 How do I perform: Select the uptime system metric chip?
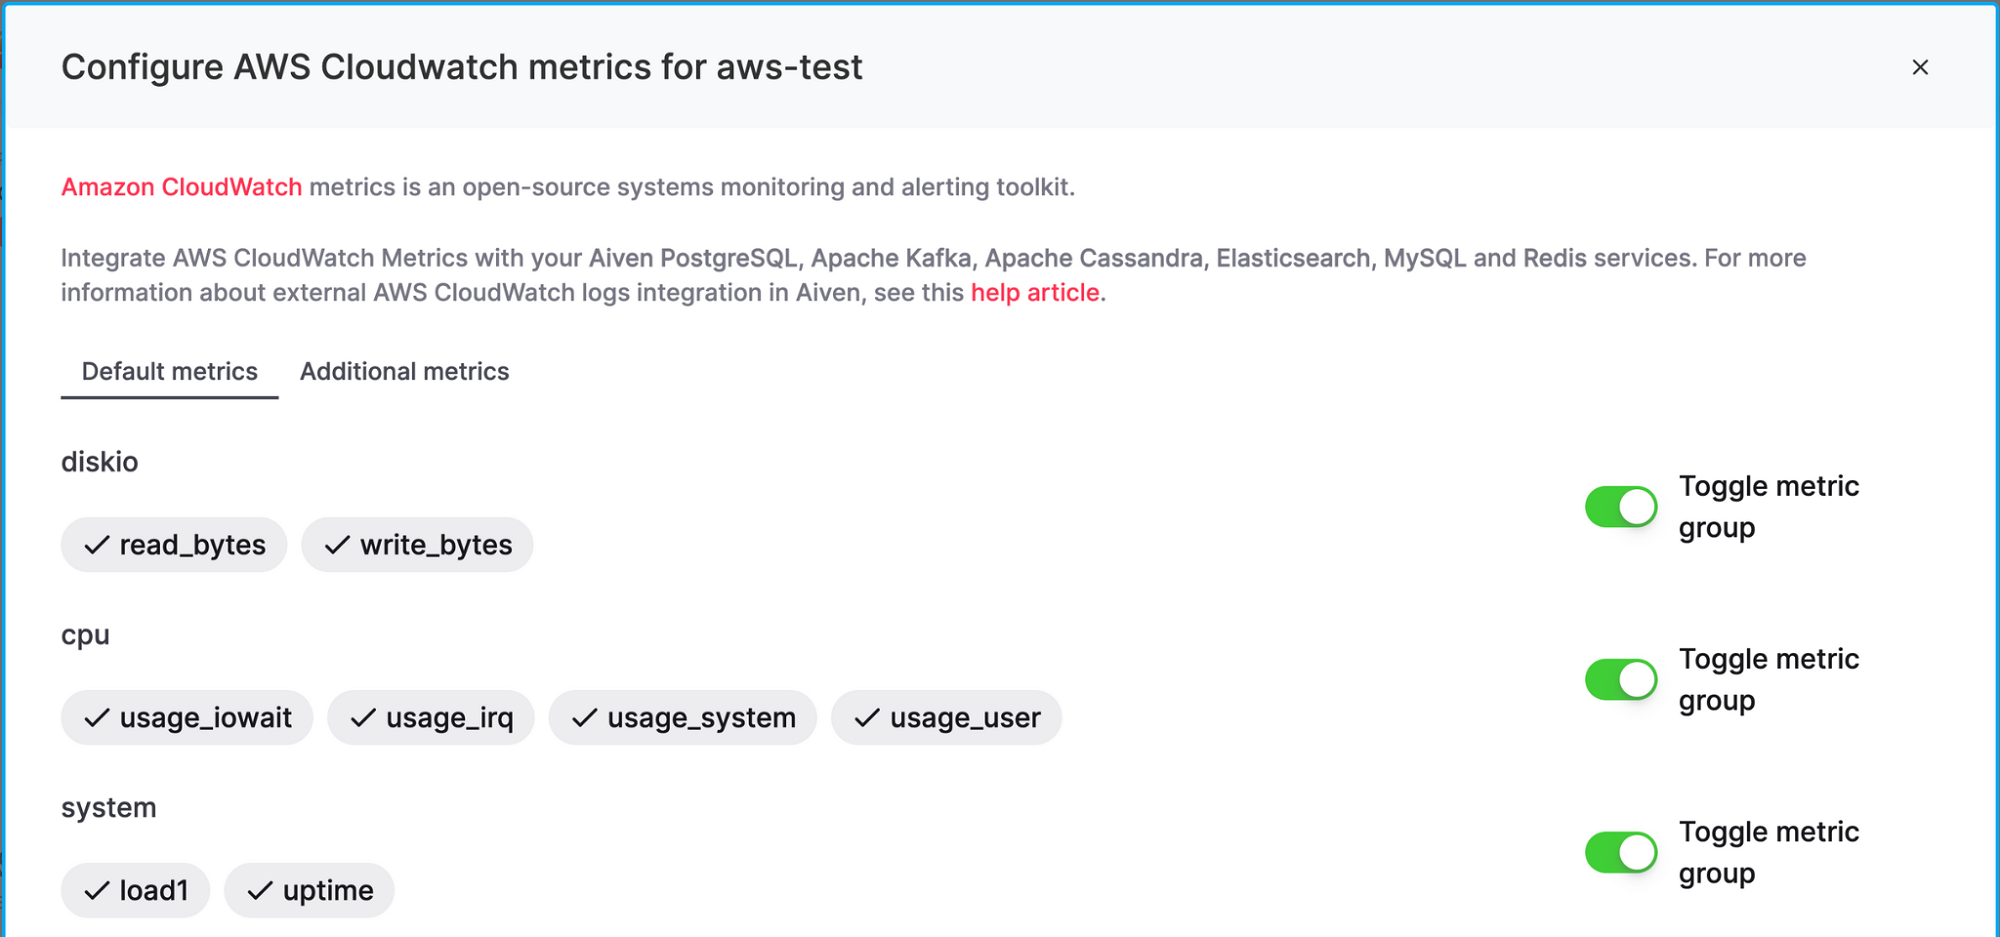point(309,889)
